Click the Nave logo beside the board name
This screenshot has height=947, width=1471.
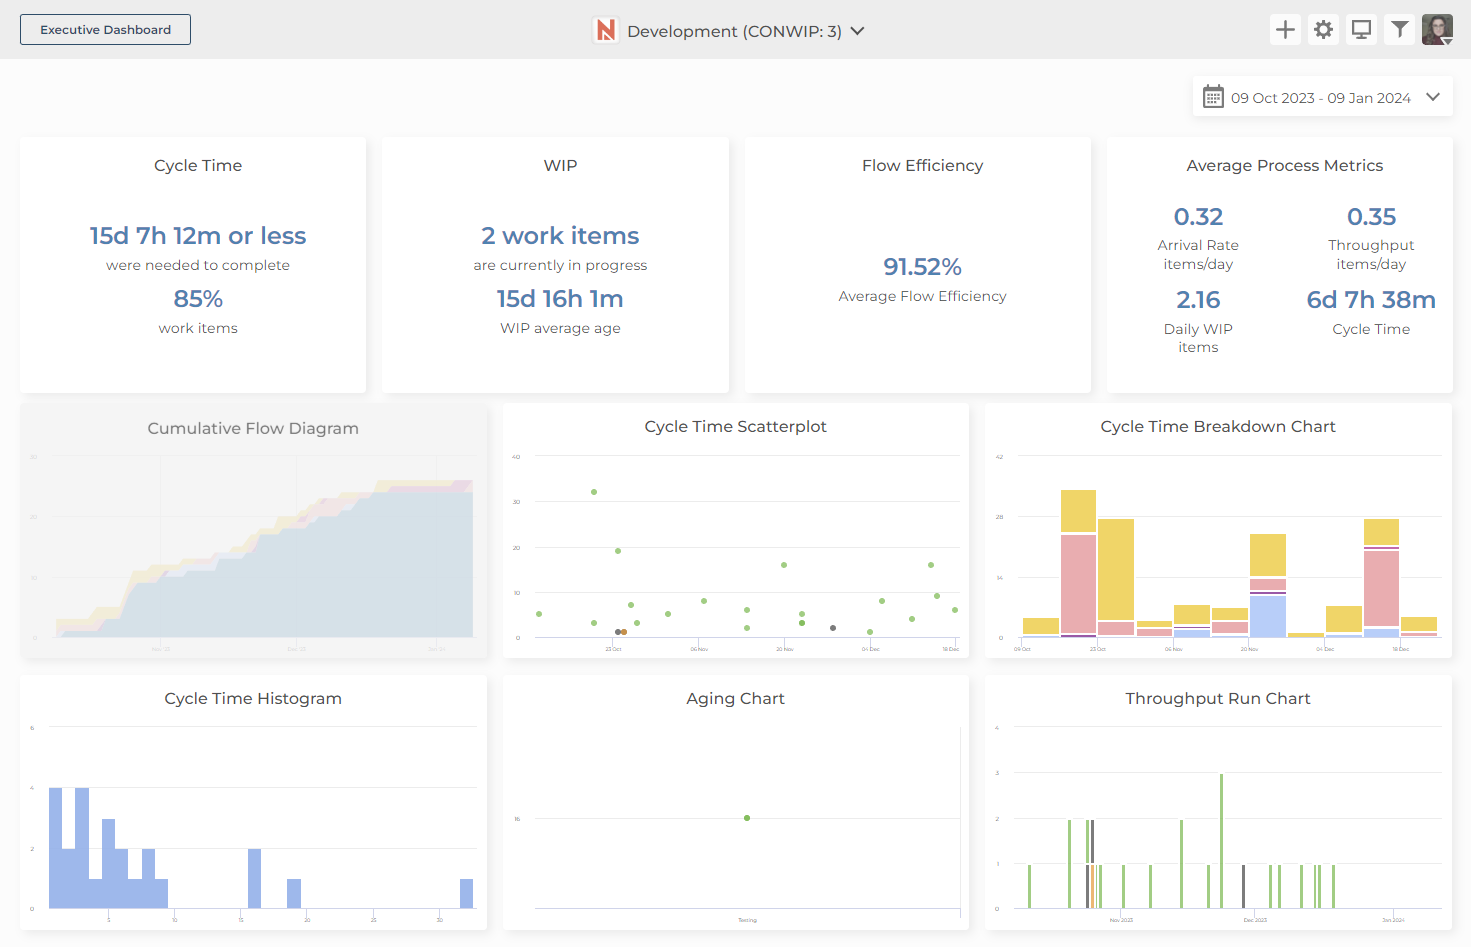point(605,30)
